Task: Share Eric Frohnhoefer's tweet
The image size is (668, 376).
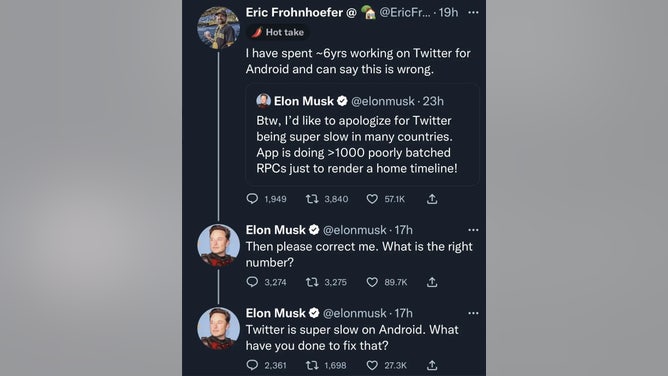Action: [432, 199]
